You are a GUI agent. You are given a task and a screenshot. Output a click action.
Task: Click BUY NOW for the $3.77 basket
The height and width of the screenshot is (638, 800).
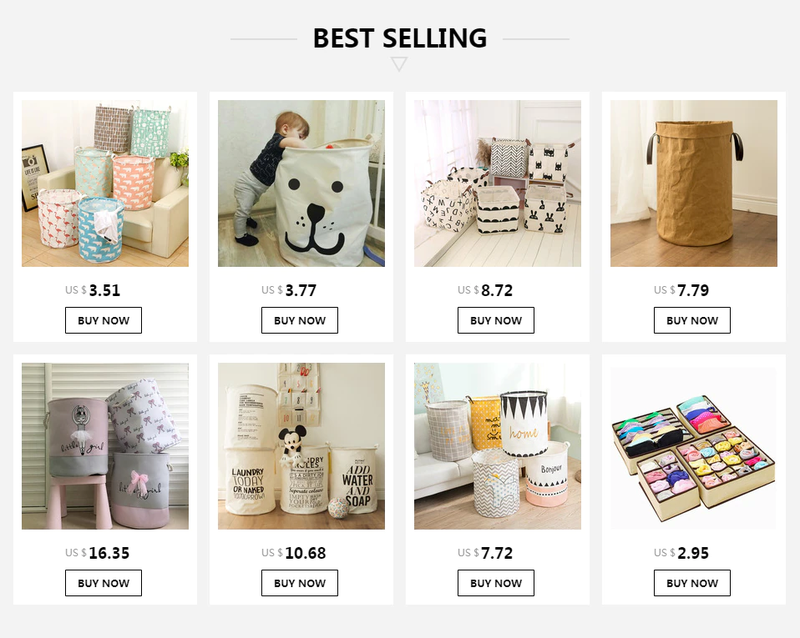point(299,321)
